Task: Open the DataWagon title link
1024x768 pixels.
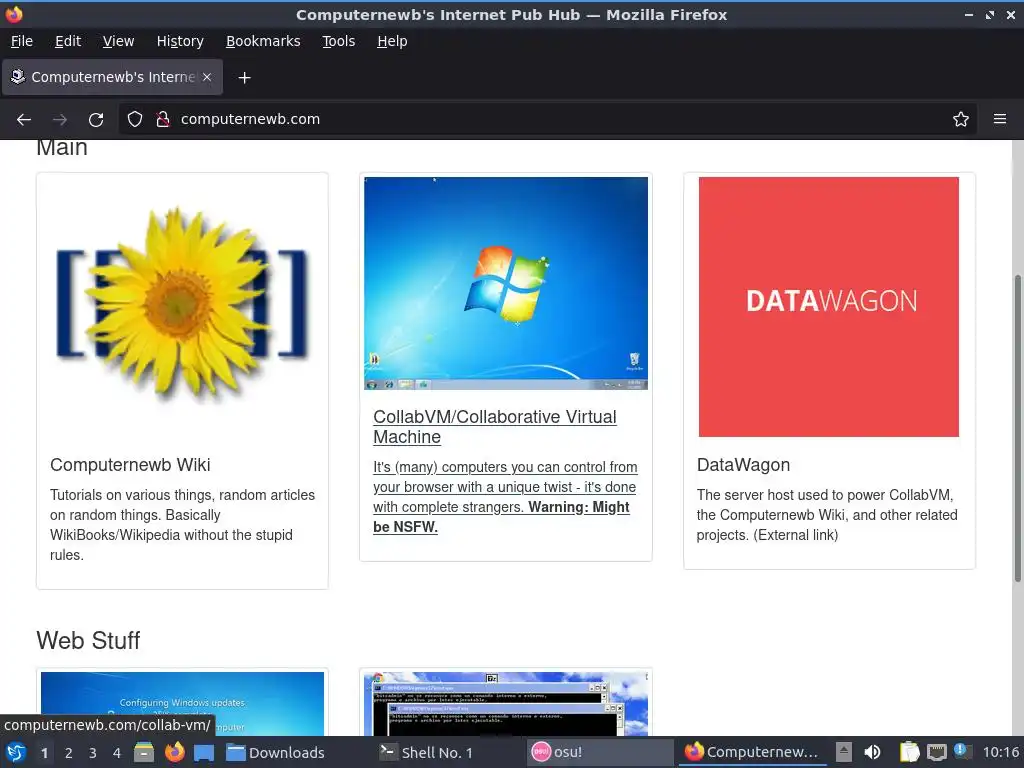Action: click(x=743, y=465)
